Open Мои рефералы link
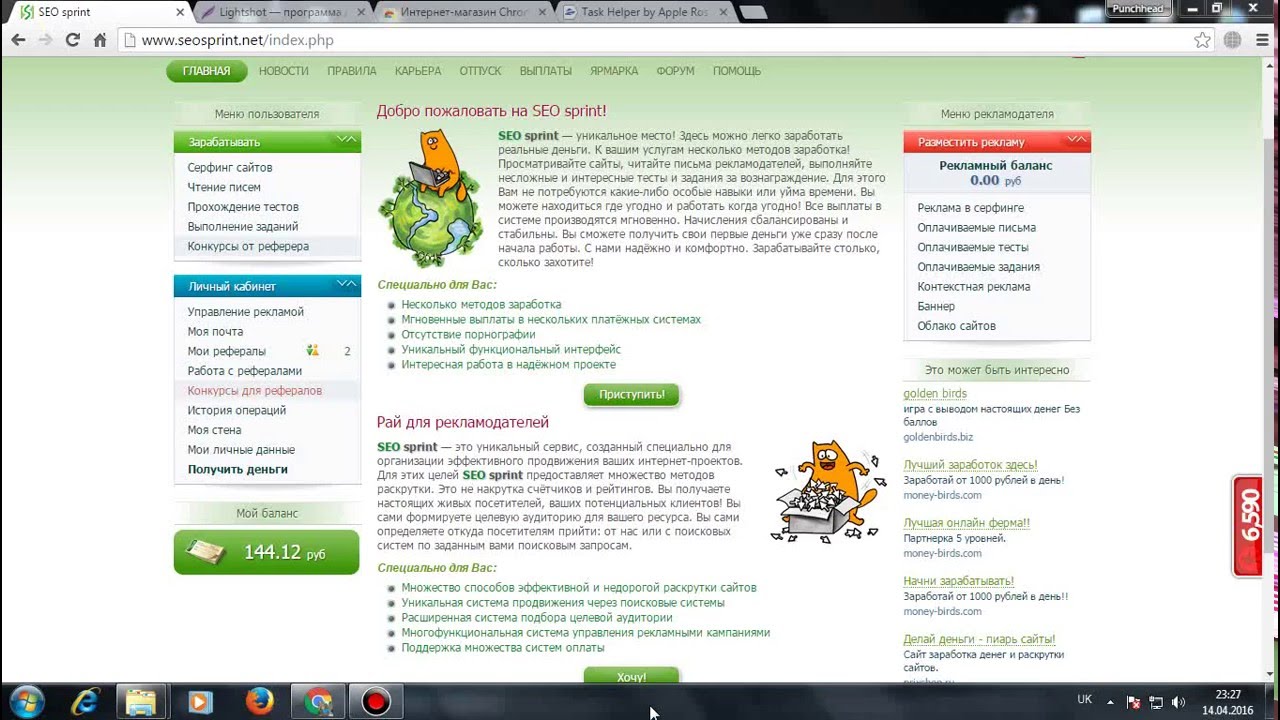Image resolution: width=1280 pixels, height=720 pixels. point(227,351)
